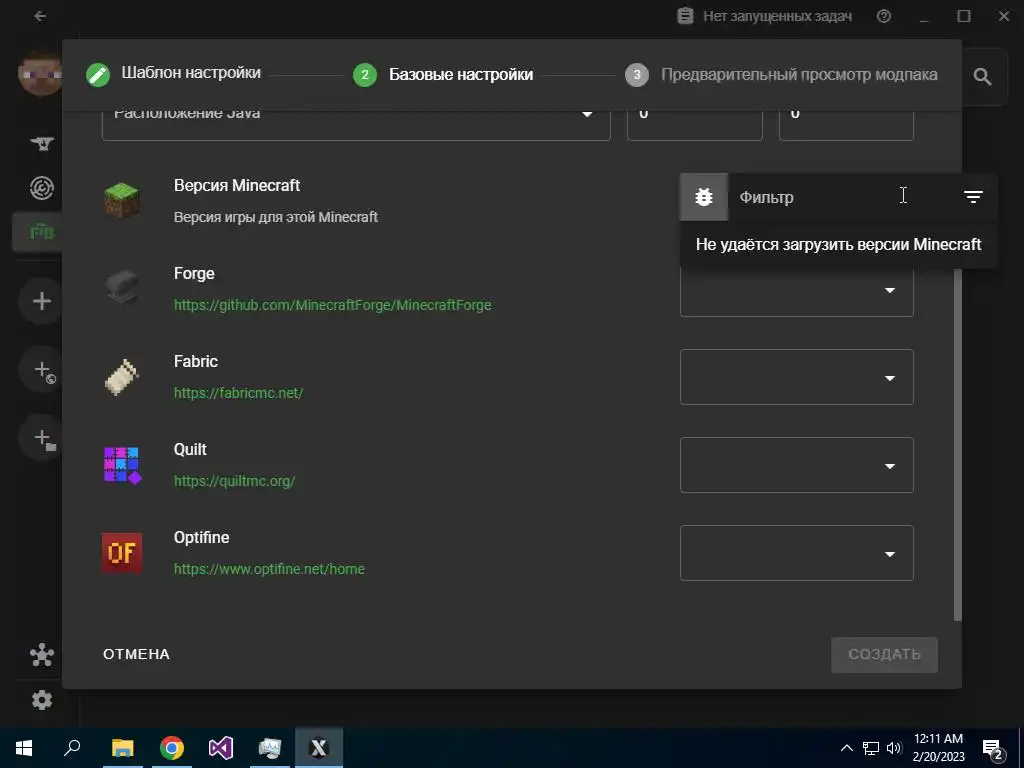Open the Fabric version dropdown

796,377
